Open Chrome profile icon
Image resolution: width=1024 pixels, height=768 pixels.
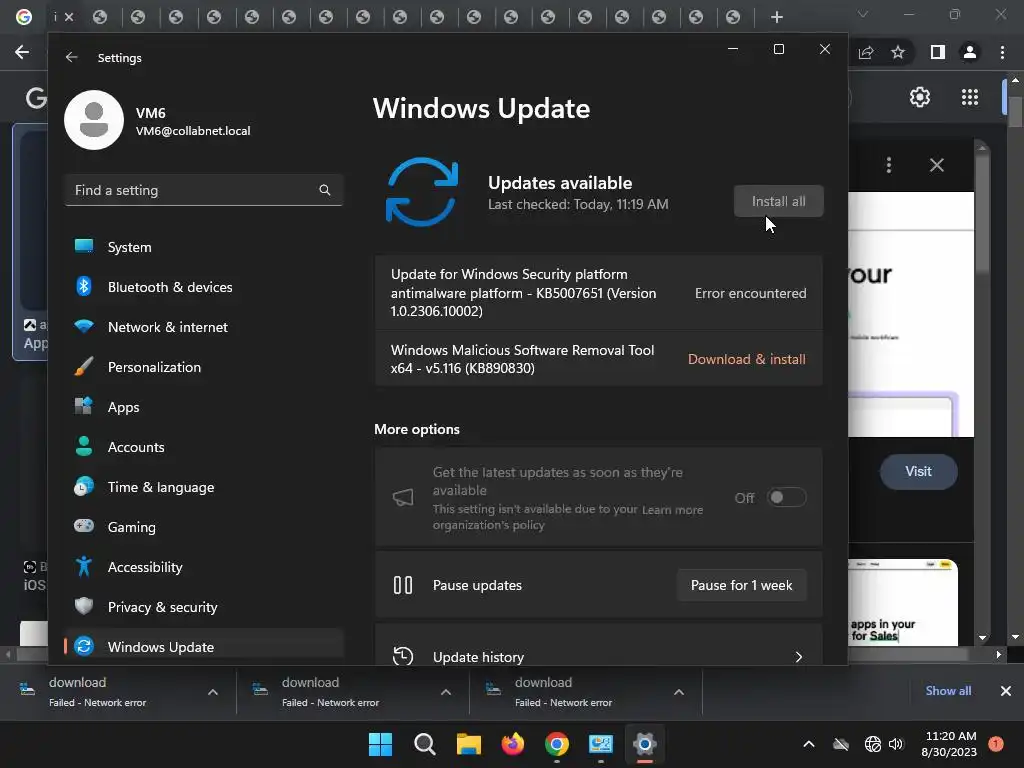pyautogui.click(x=970, y=52)
